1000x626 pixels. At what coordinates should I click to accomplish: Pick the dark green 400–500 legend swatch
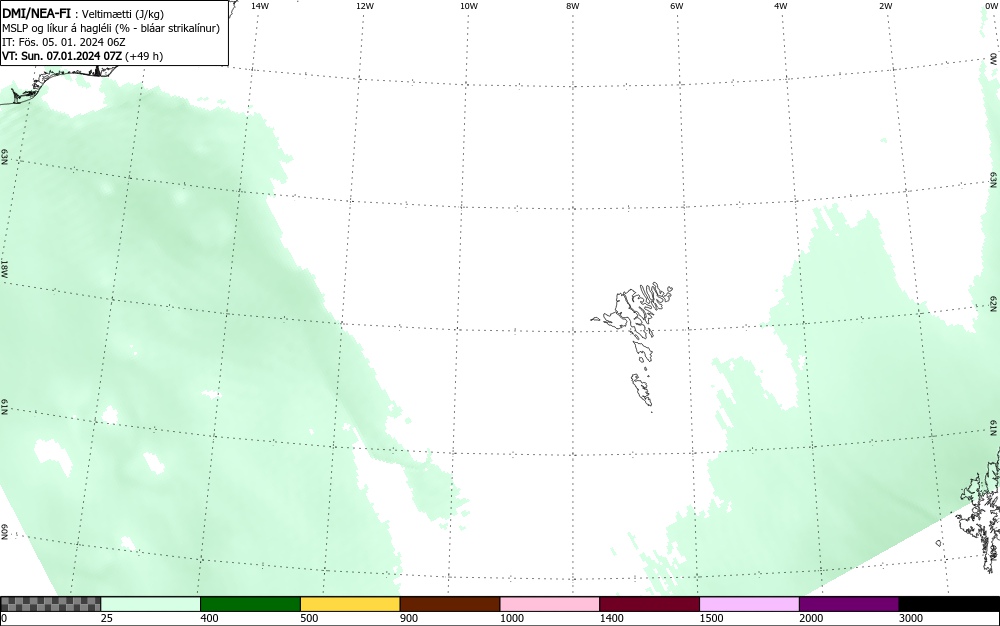click(x=250, y=604)
